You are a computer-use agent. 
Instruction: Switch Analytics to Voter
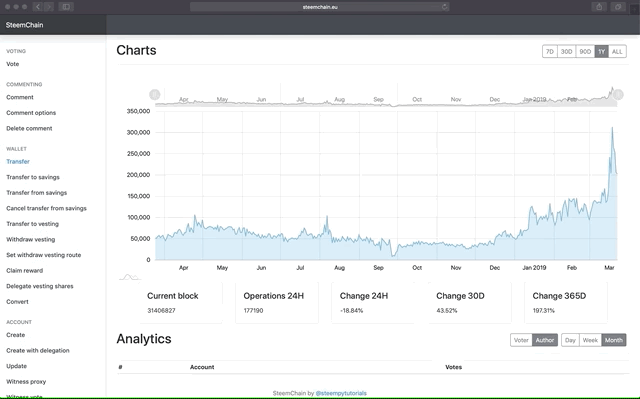pyautogui.click(x=521, y=340)
